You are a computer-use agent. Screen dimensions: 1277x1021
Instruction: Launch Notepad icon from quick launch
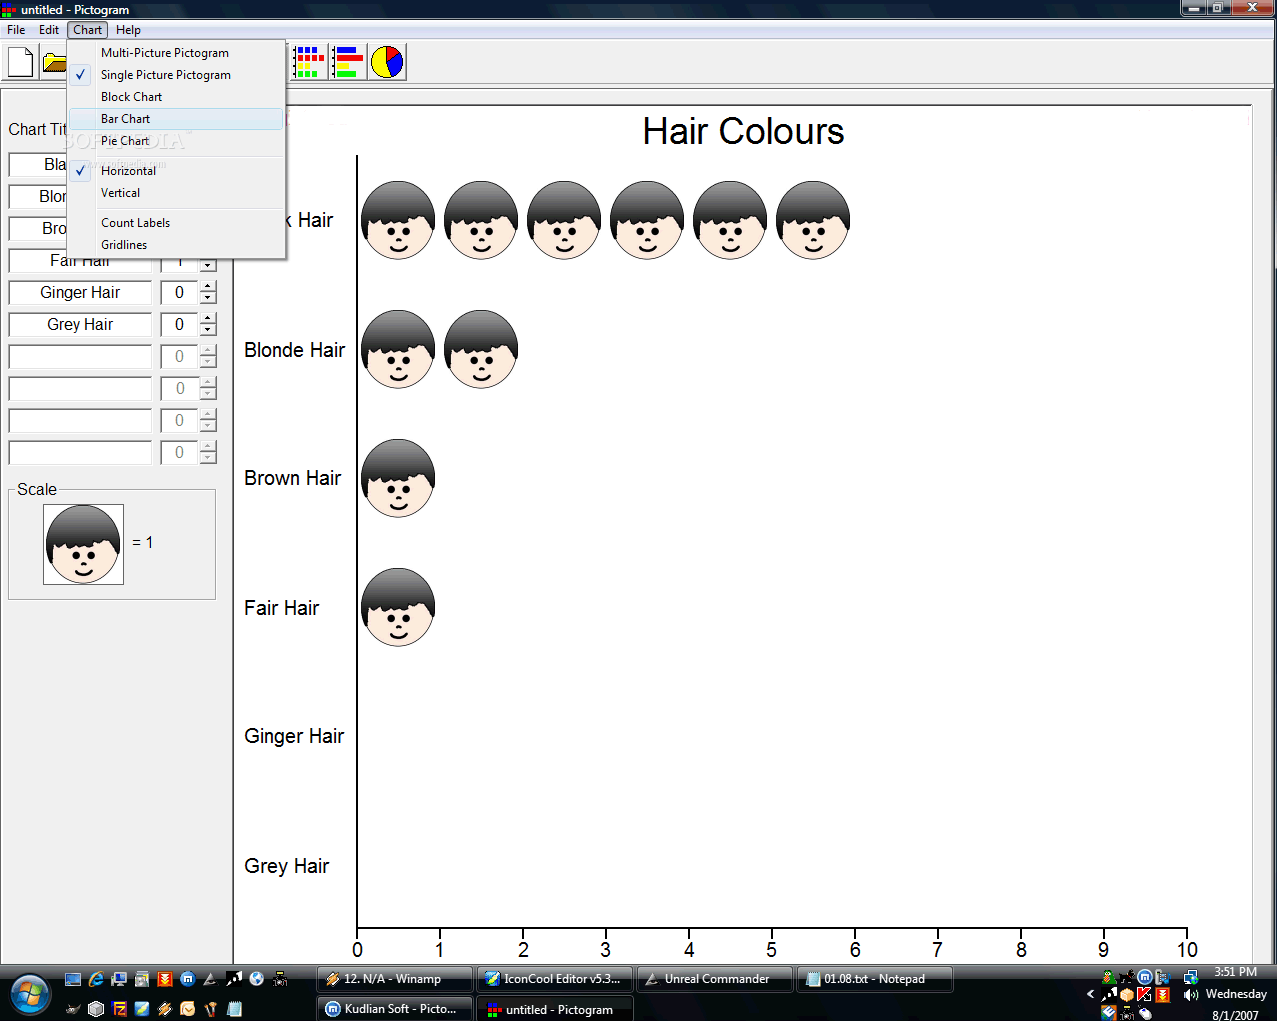pos(234,1009)
